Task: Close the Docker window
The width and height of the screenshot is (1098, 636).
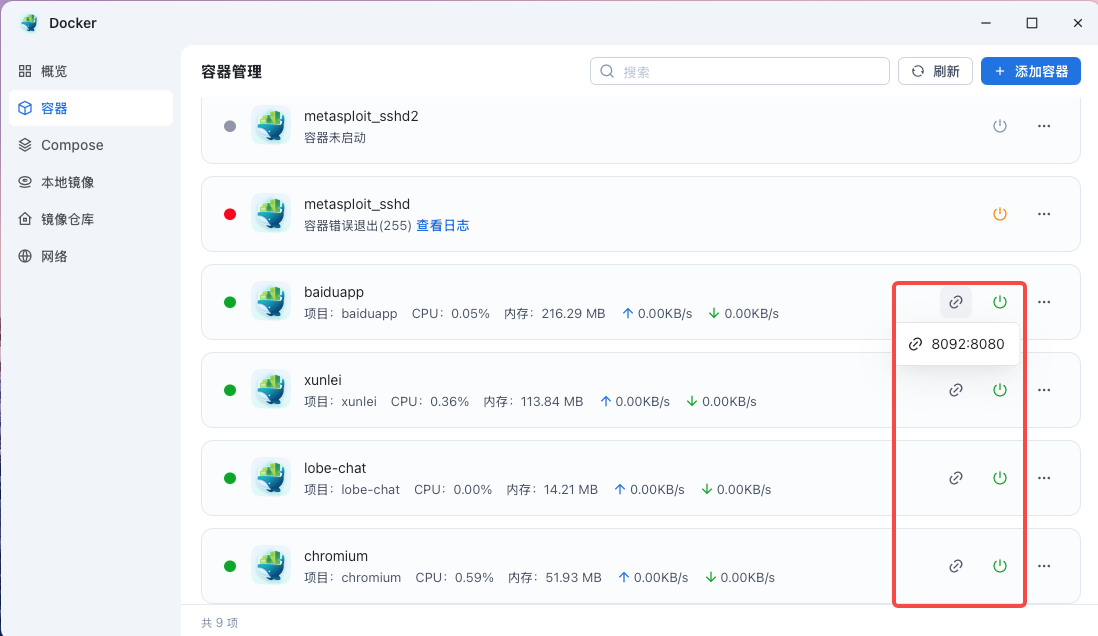Action: click(1078, 23)
